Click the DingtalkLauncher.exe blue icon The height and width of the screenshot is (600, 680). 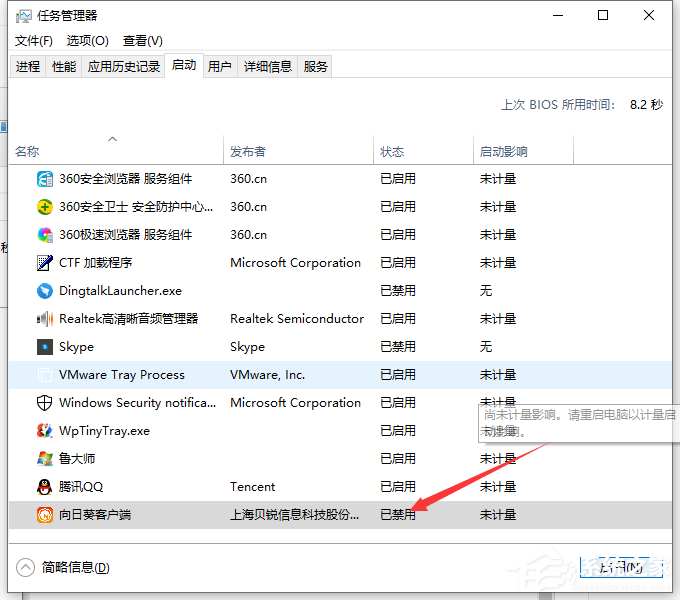45,290
